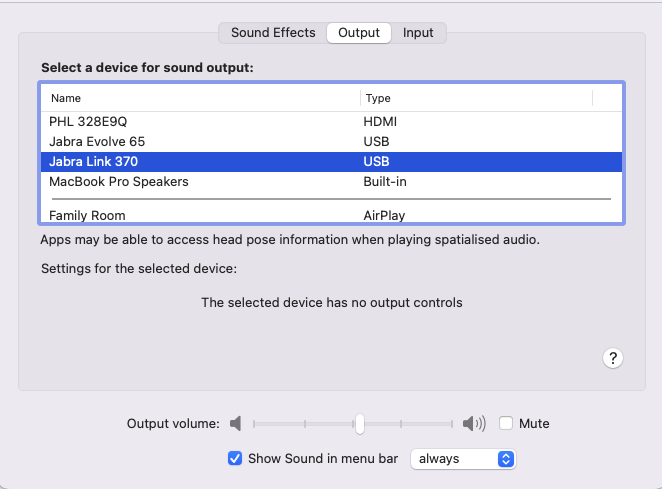Enable the Mute checkbox
The height and width of the screenshot is (489, 662).
pyautogui.click(x=506, y=423)
